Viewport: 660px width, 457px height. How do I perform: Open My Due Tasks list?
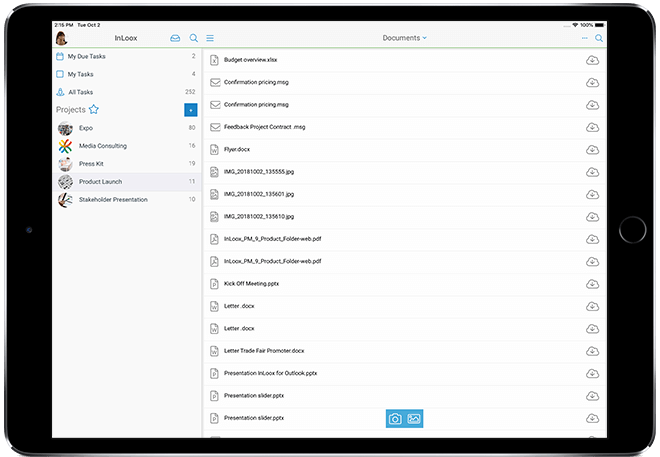point(126,56)
